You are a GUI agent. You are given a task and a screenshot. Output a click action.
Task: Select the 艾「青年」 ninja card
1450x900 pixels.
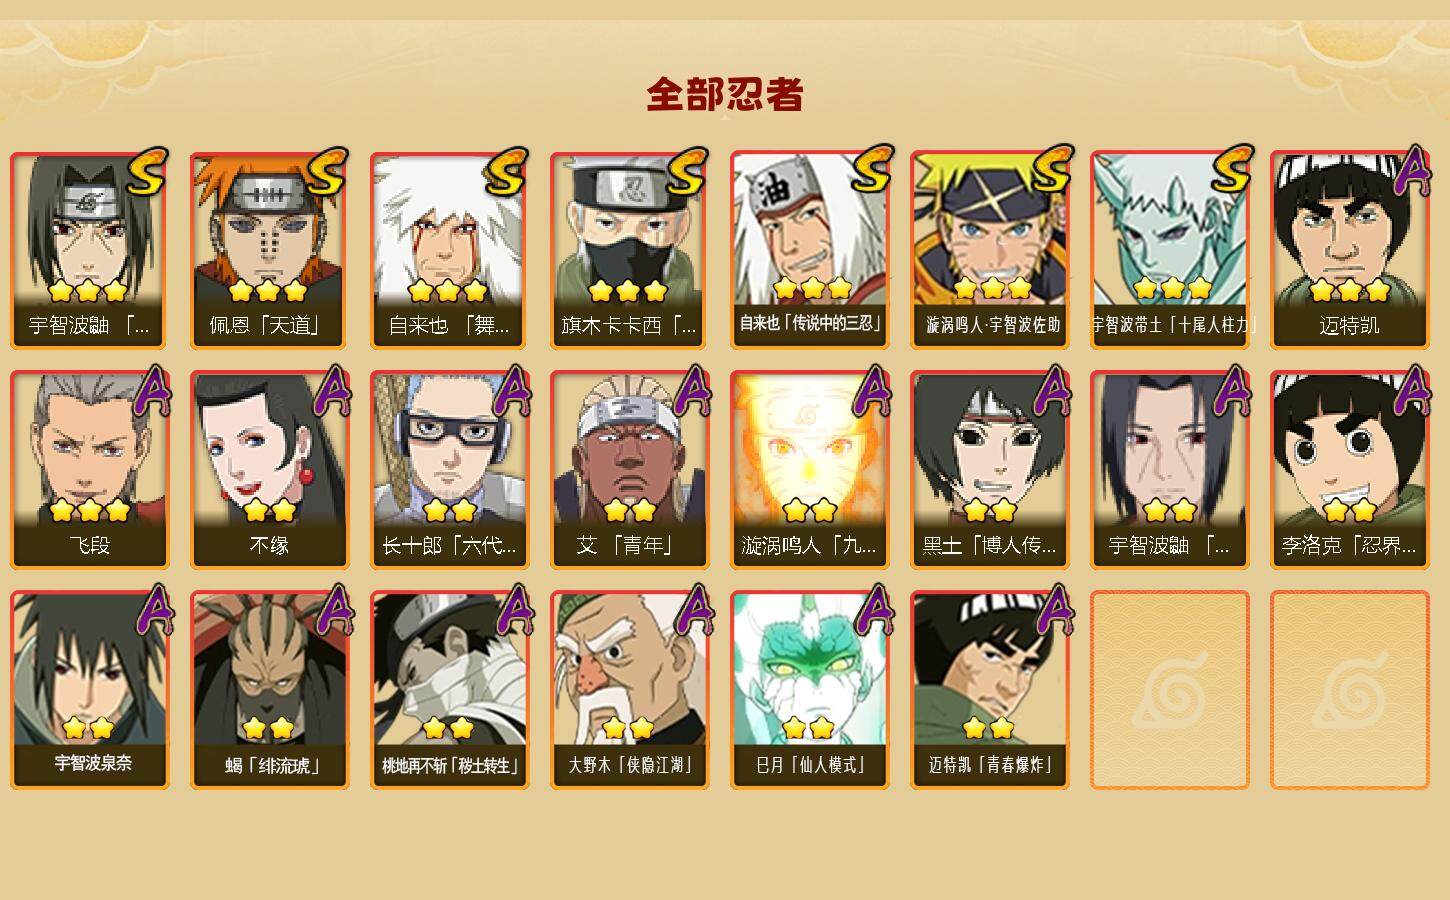click(x=629, y=470)
